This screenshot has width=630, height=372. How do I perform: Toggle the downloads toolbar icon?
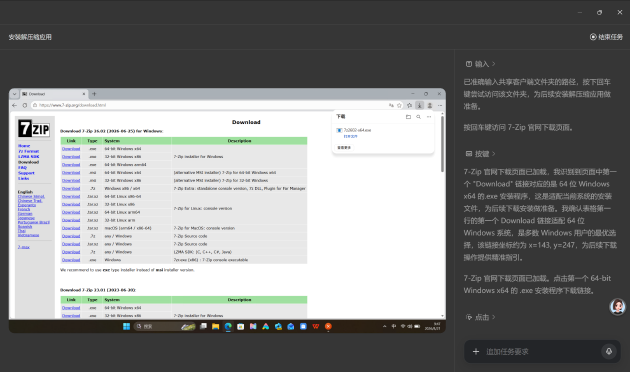click(x=419, y=105)
